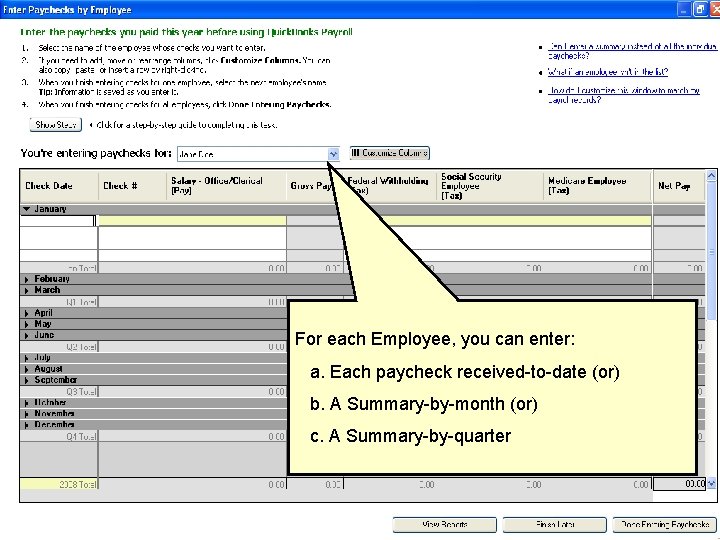Expand the February month group
The height and width of the screenshot is (540, 720).
coord(27,279)
